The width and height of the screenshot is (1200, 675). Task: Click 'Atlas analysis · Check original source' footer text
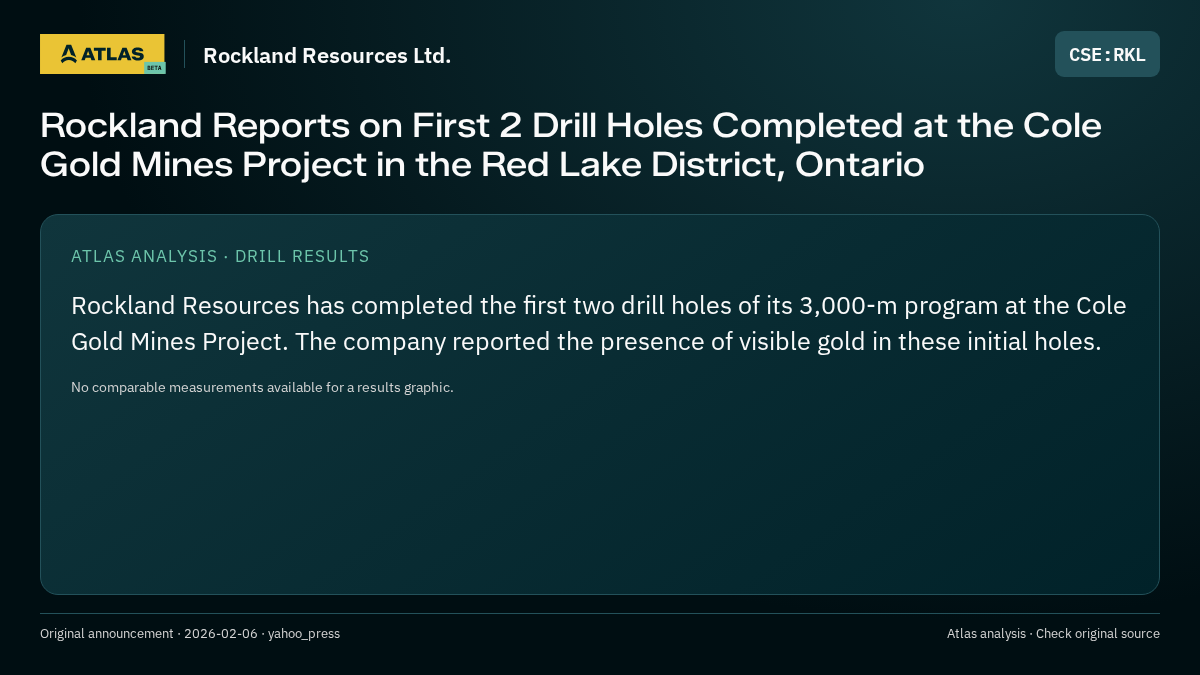coord(1053,633)
